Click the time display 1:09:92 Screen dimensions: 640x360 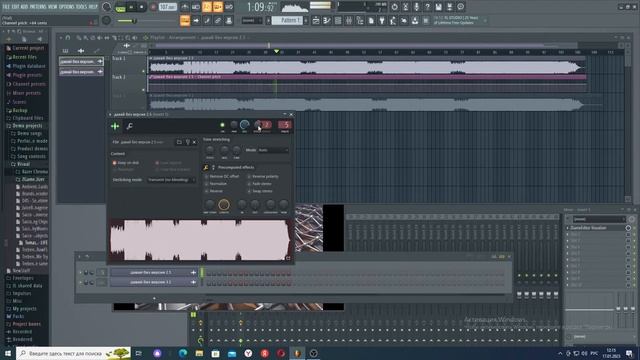pyautogui.click(x=261, y=7)
